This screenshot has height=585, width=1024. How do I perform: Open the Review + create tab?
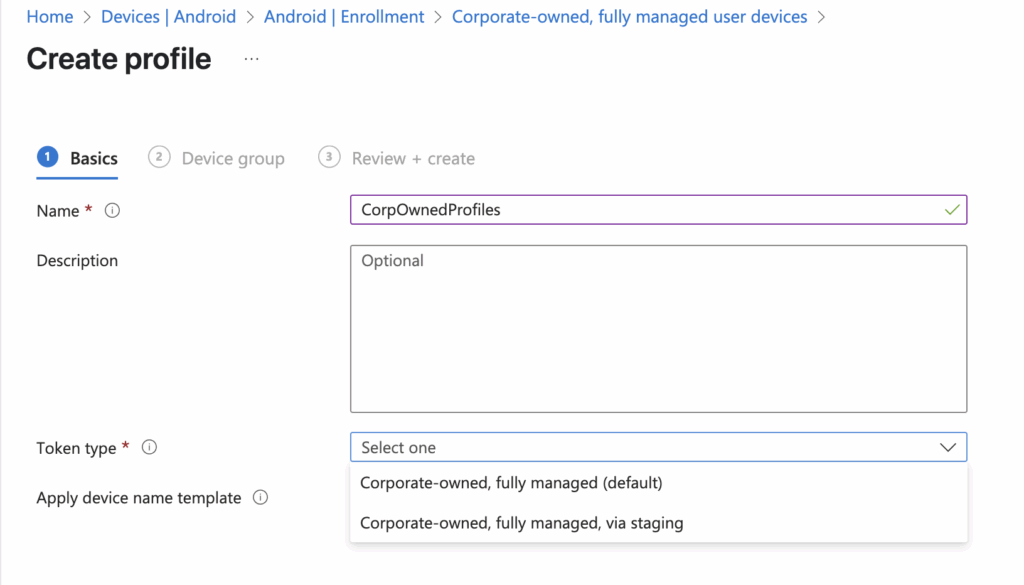click(413, 158)
